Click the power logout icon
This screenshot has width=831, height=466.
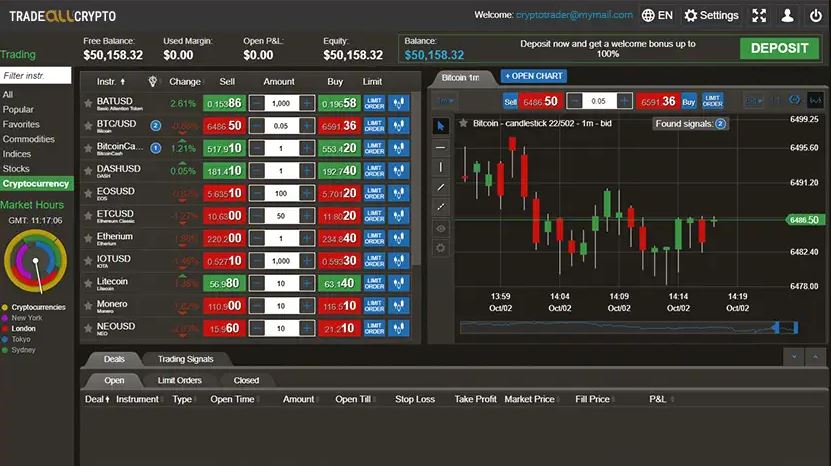pyautogui.click(x=816, y=15)
